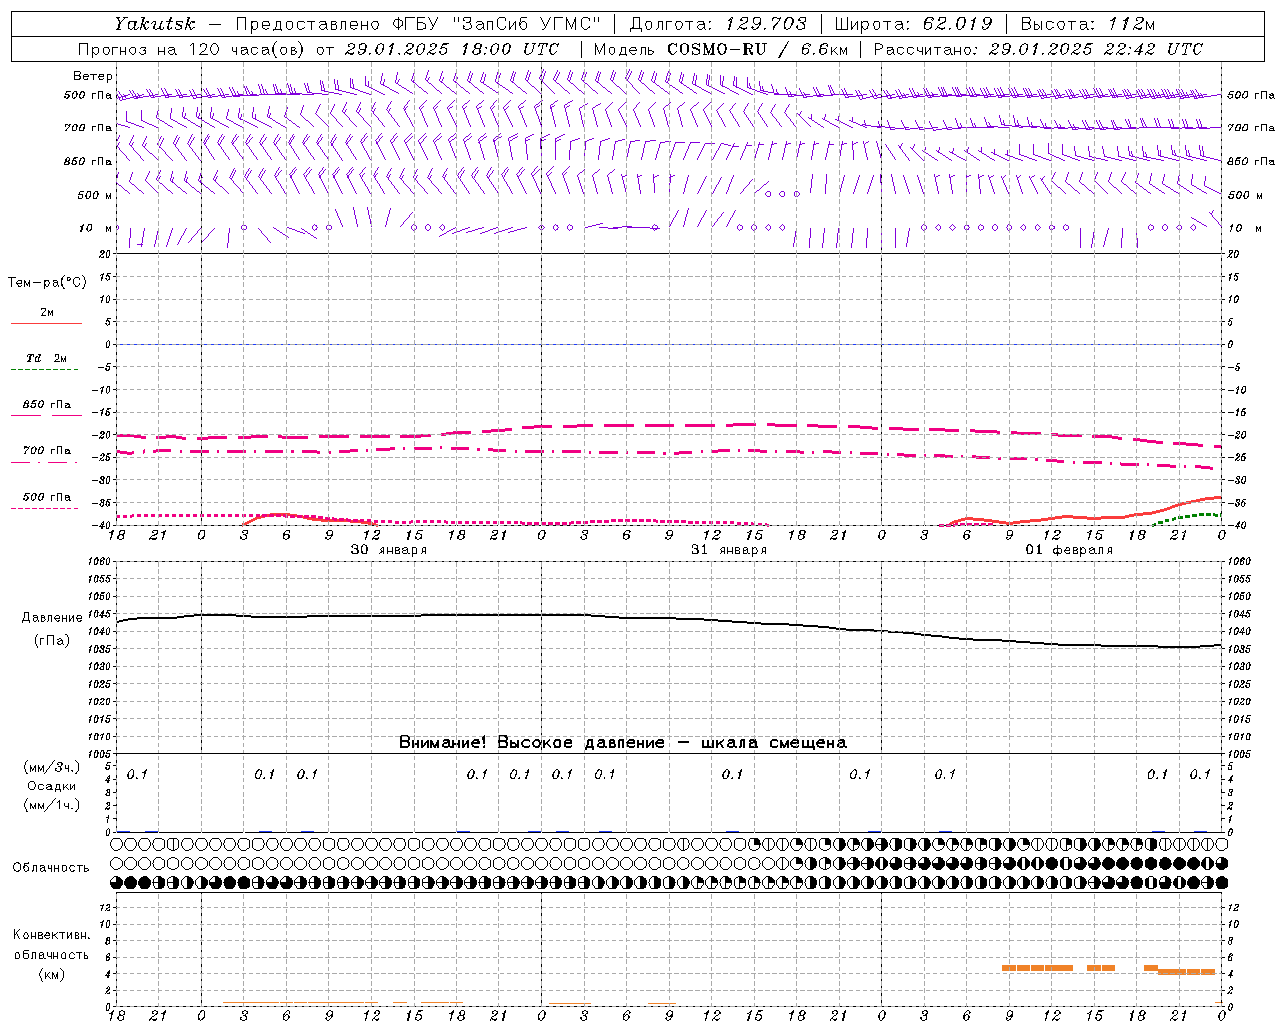Select the 'Предоставлено ФГБУ "ЗапСиб УГМС"' provider text
Screen dimensions: 1280x1024
pos(418,23)
